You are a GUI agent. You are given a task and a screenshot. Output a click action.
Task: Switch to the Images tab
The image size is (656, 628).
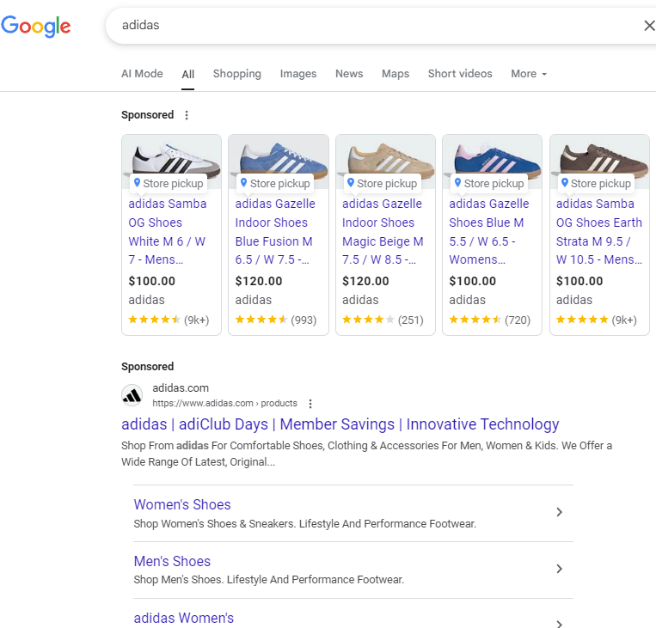(298, 74)
